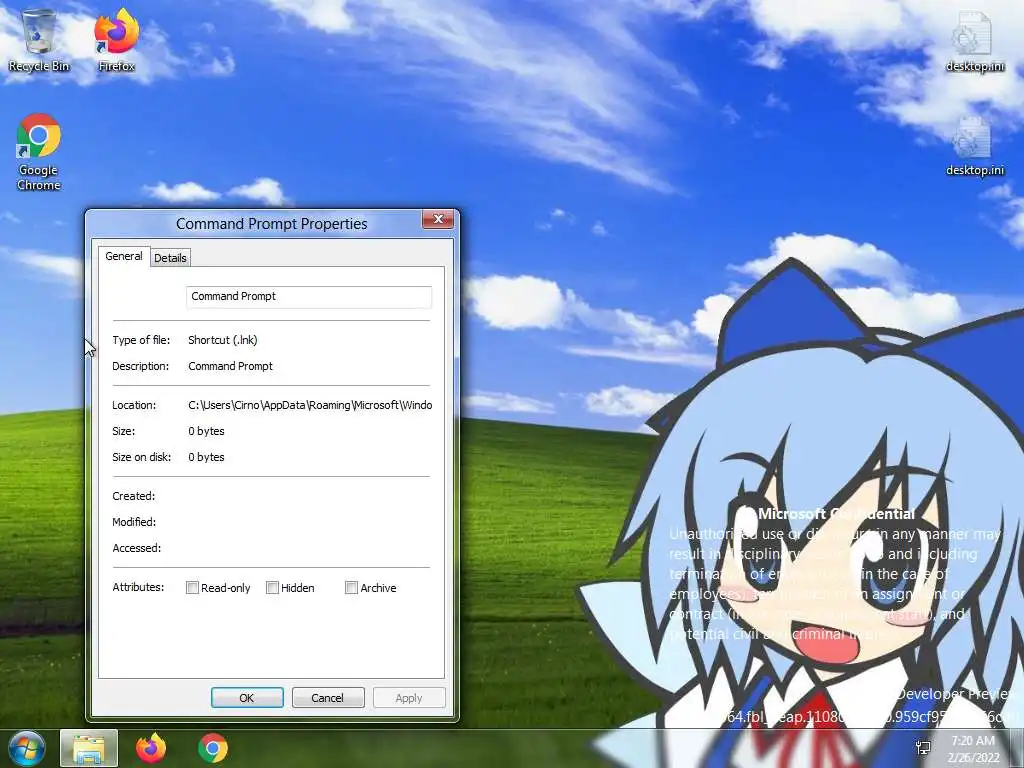Click the Shortcut (.lnk) file type value
This screenshot has width=1024, height=768.
pos(223,340)
